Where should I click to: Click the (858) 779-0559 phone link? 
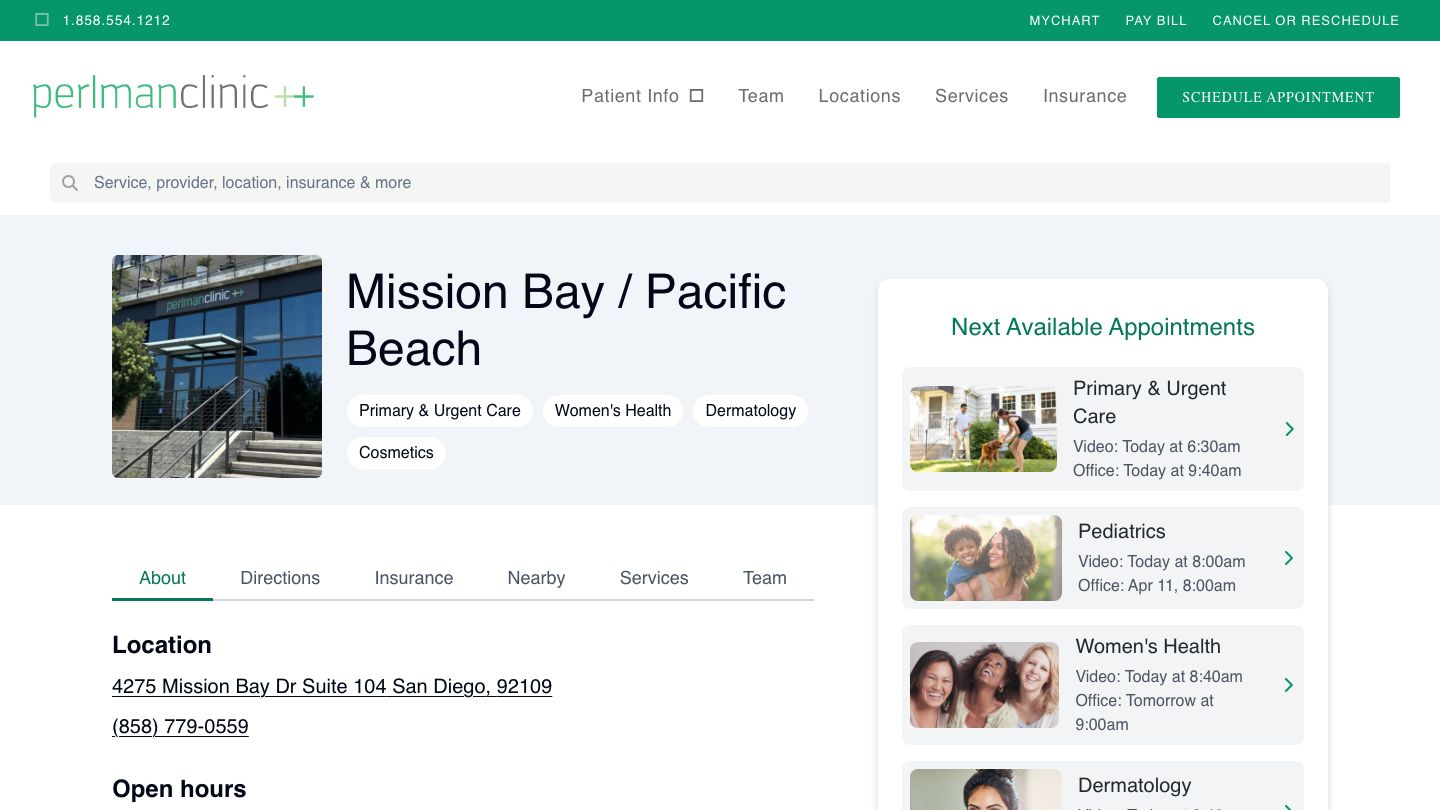[x=180, y=727]
